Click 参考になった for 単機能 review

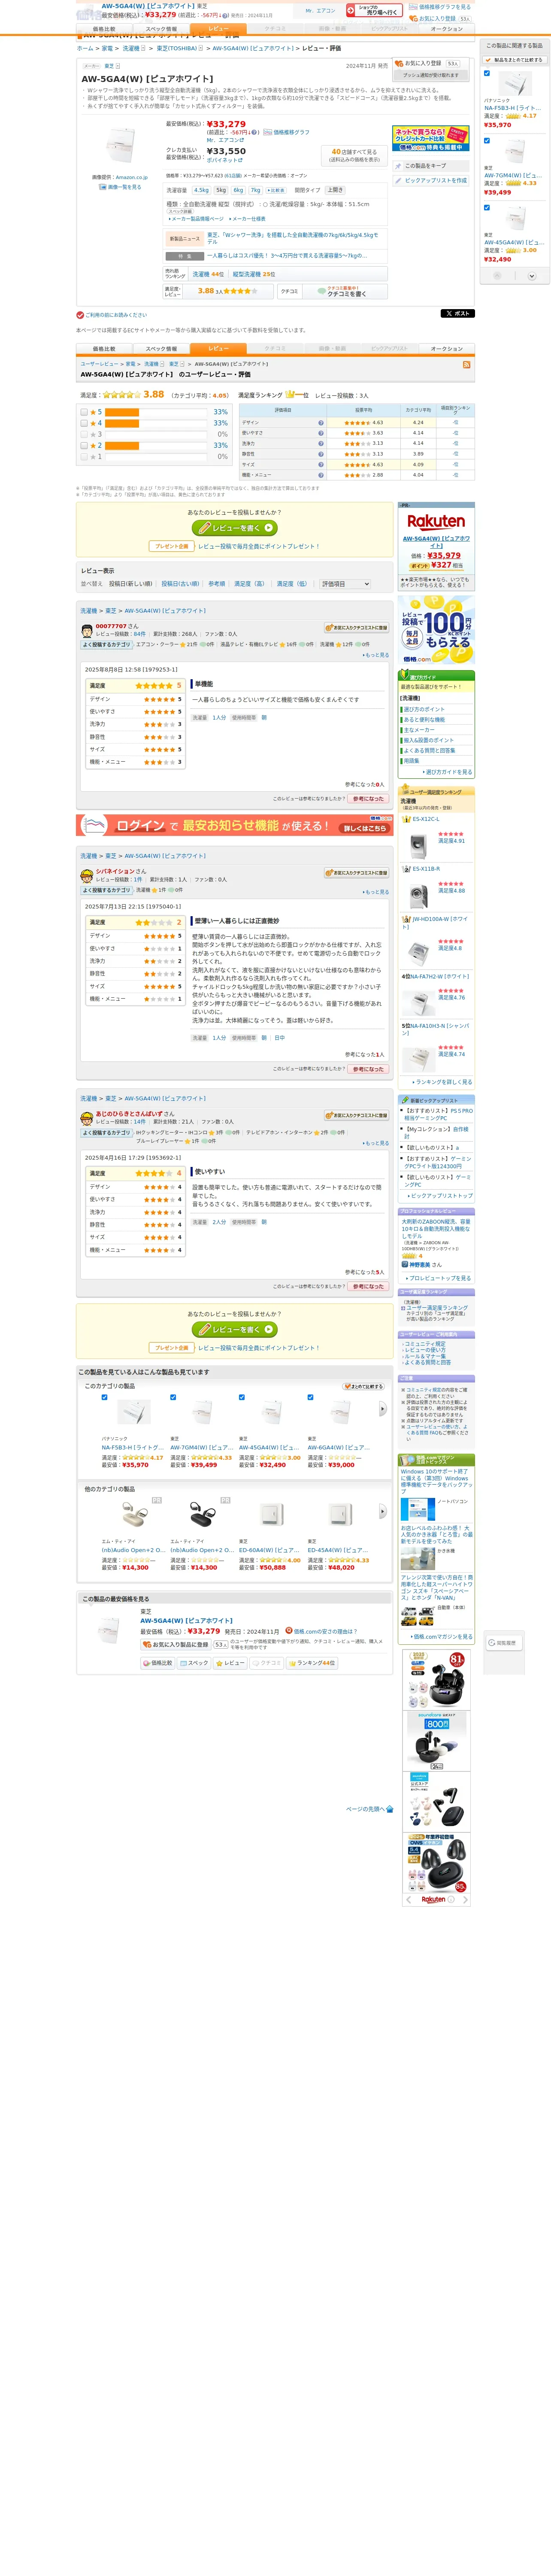tap(368, 799)
